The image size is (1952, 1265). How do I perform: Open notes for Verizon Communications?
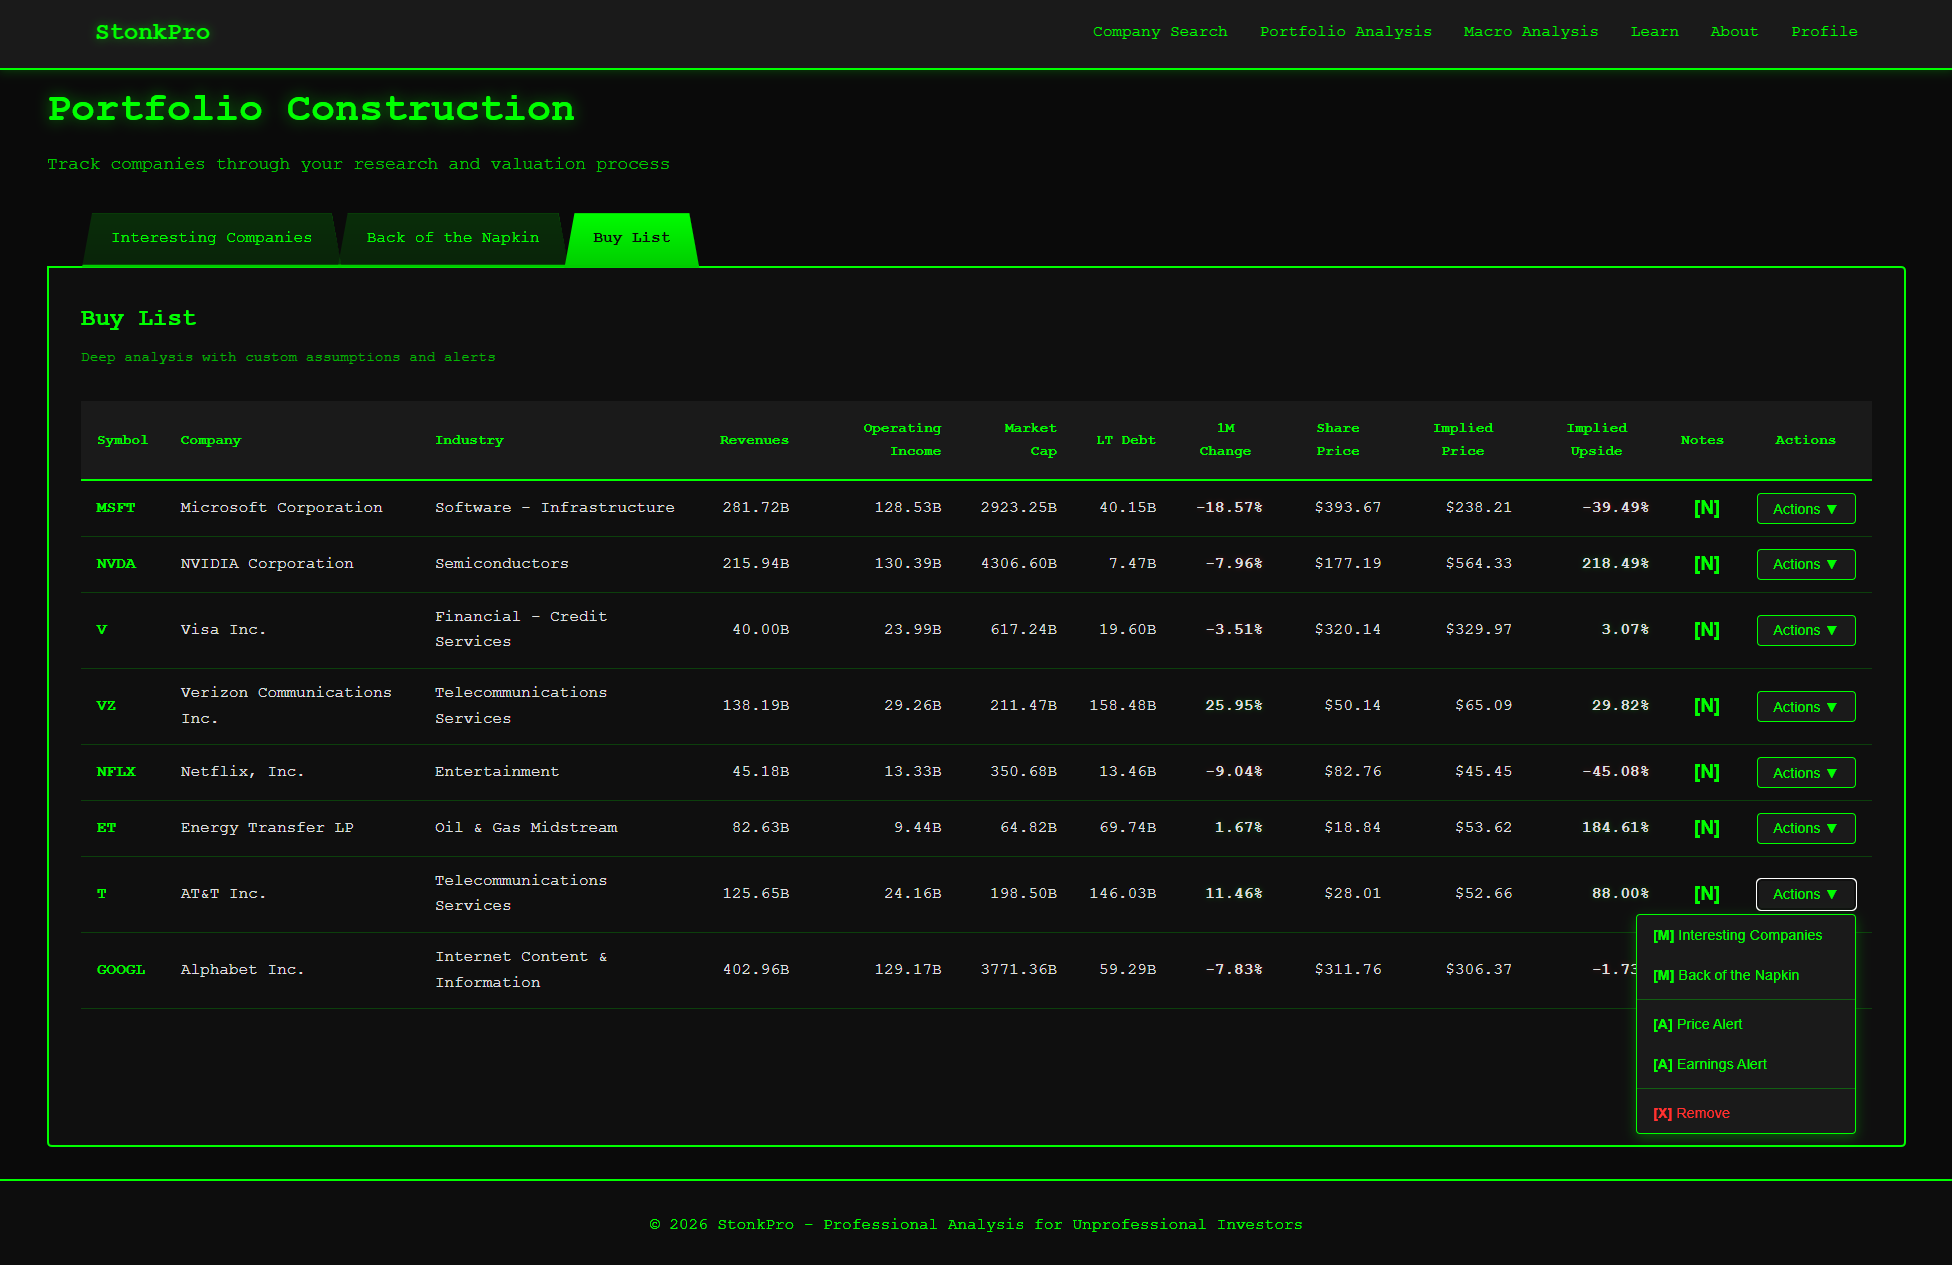(1707, 706)
